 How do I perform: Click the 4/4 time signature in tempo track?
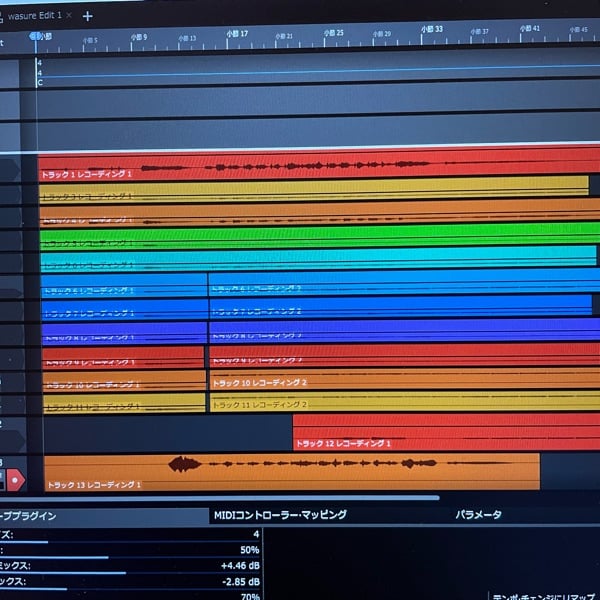click(40, 67)
